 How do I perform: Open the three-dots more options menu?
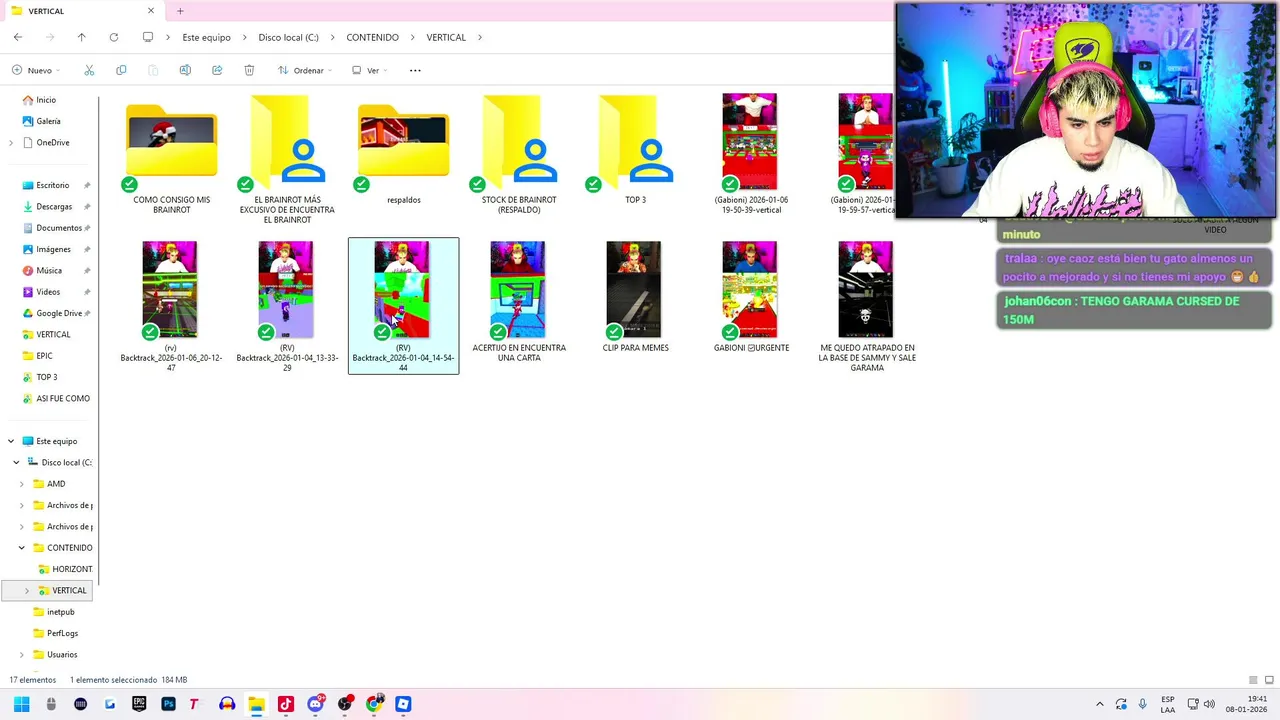415,70
